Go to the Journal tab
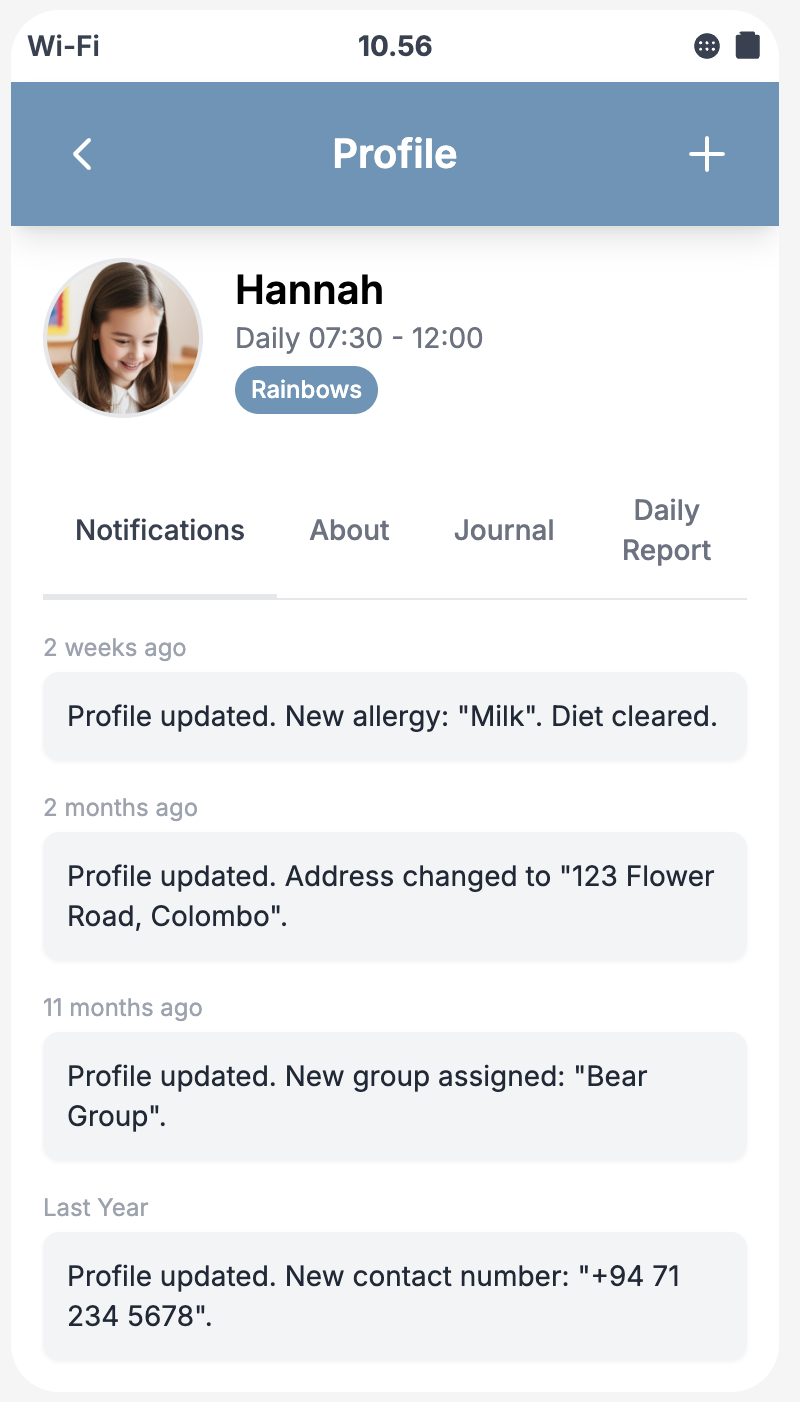 click(504, 530)
